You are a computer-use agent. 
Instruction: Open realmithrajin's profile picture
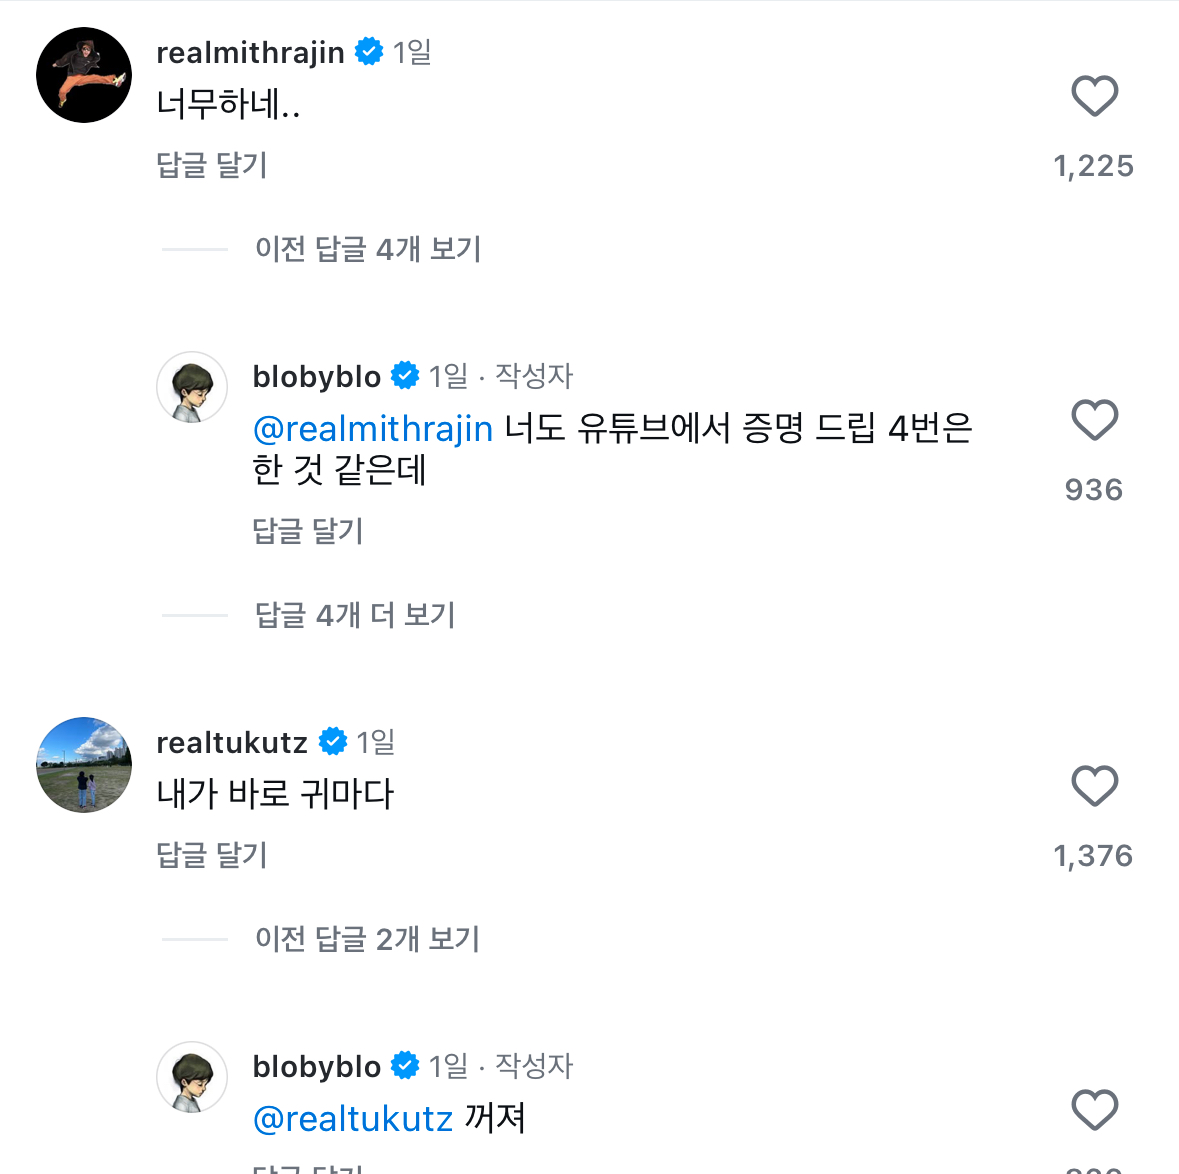pos(83,73)
